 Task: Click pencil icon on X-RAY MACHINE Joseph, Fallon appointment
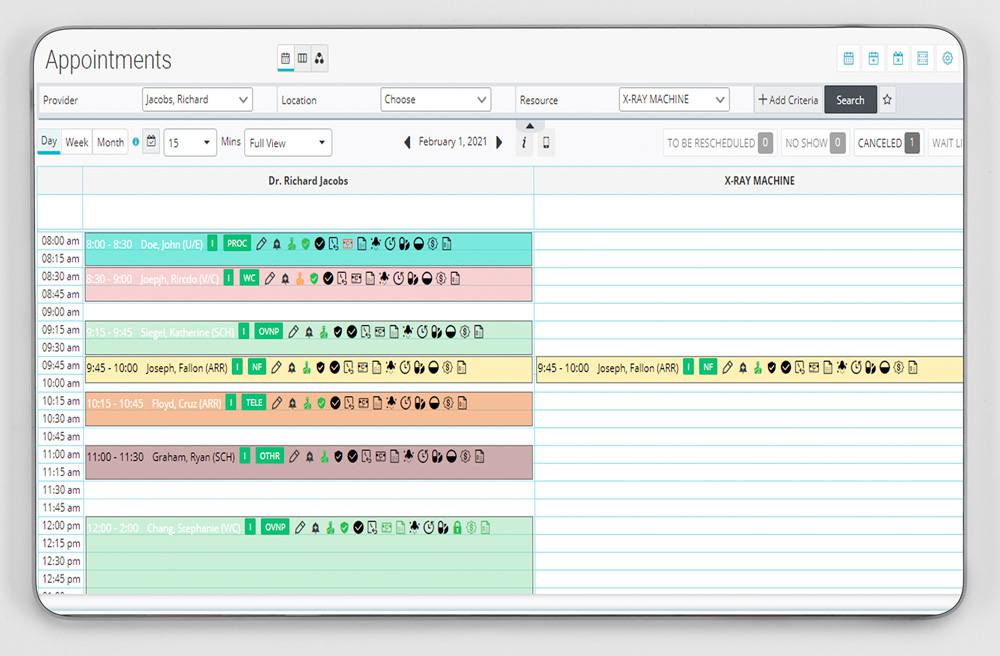pyautogui.click(x=727, y=367)
